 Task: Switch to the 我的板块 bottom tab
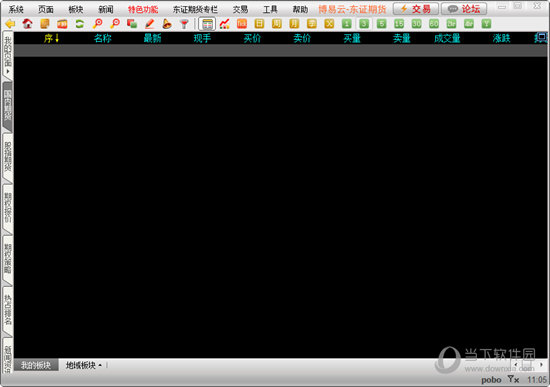click(36, 365)
